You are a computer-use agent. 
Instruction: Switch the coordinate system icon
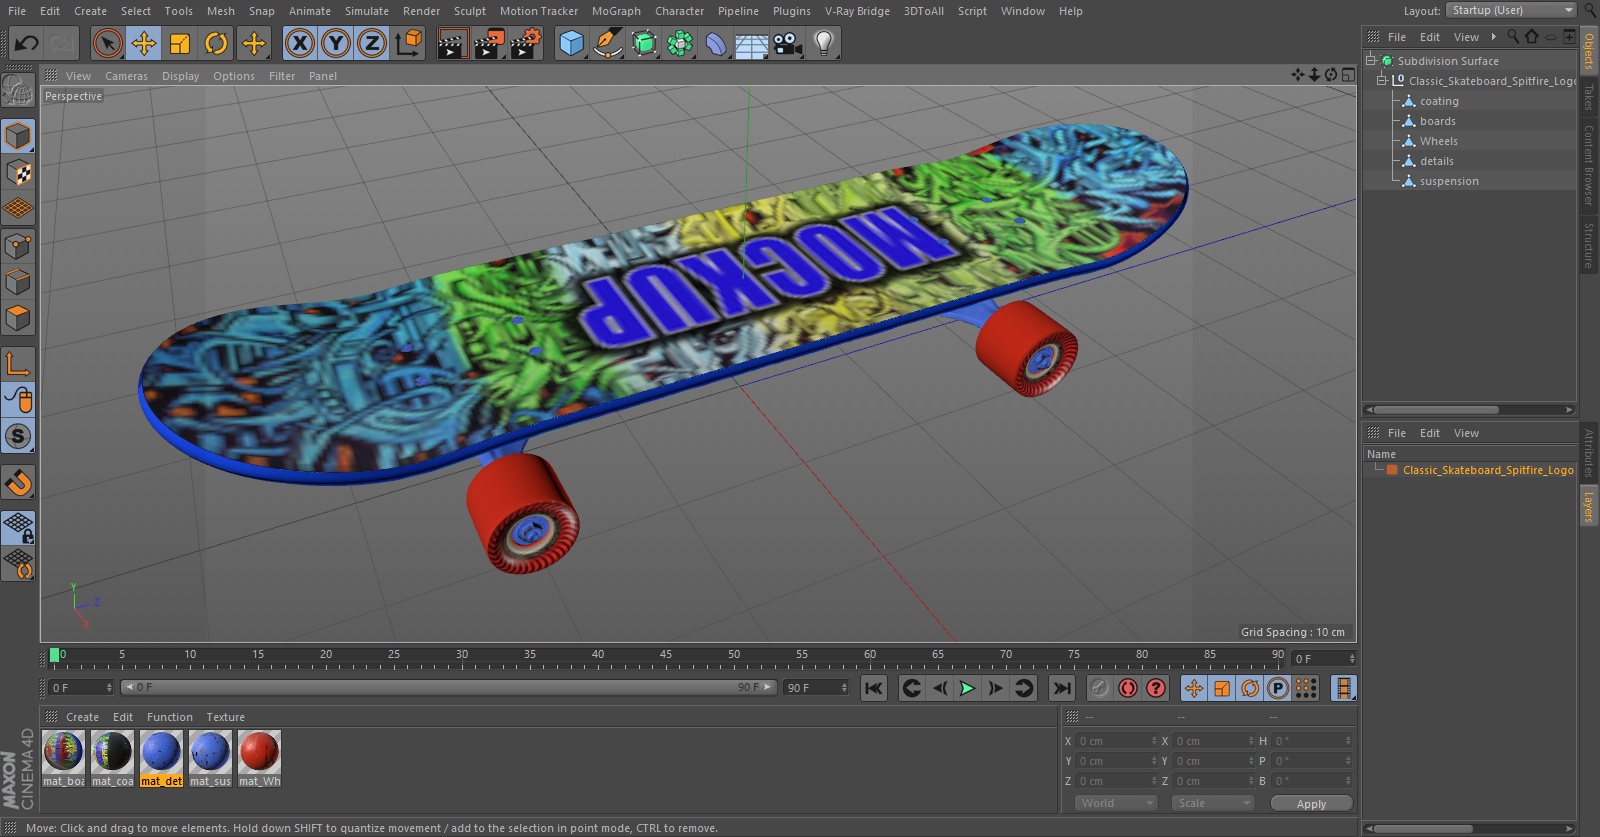[409, 43]
